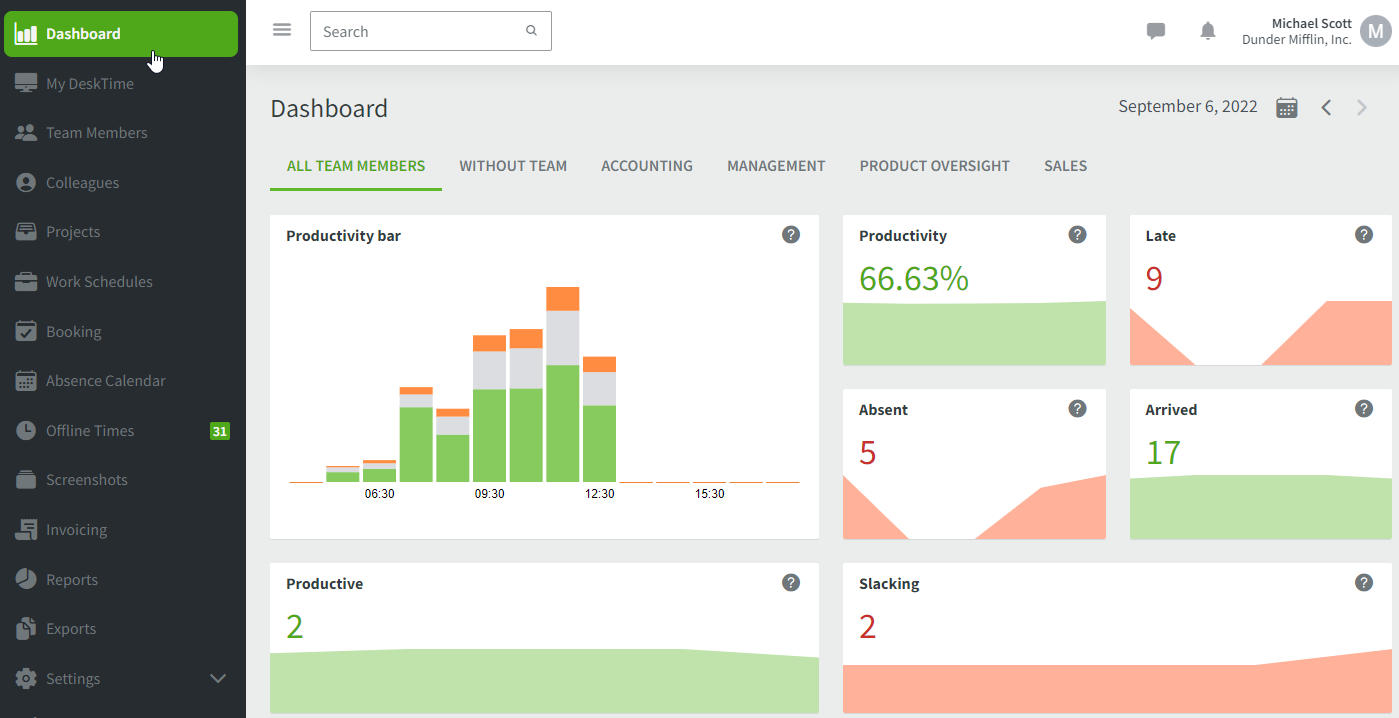Image resolution: width=1399 pixels, height=718 pixels.
Task: Open the My DeskTime section
Action: [x=90, y=83]
